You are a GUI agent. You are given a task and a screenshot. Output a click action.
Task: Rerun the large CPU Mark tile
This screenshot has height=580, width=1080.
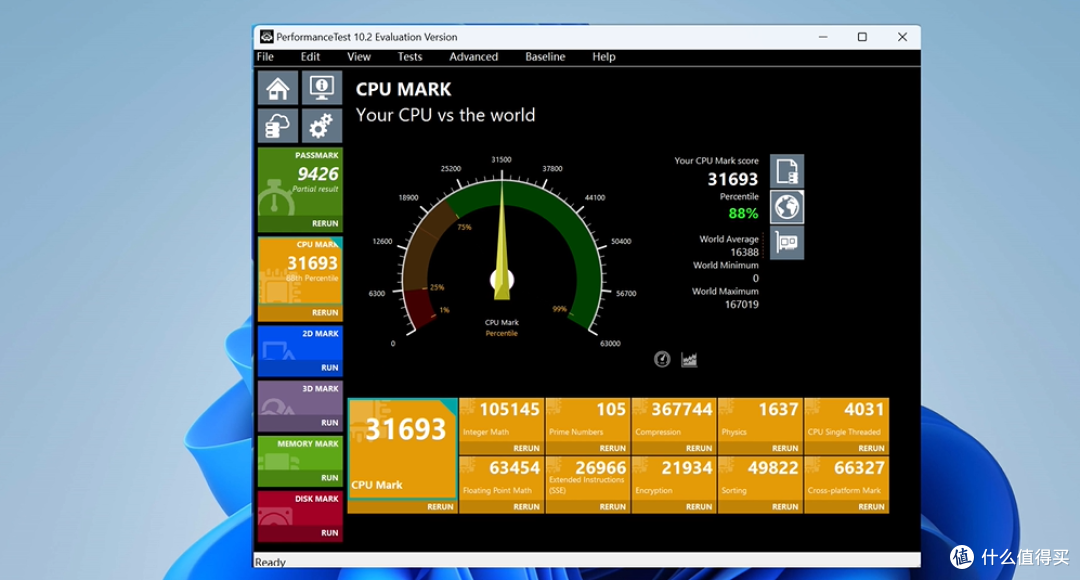click(440, 506)
